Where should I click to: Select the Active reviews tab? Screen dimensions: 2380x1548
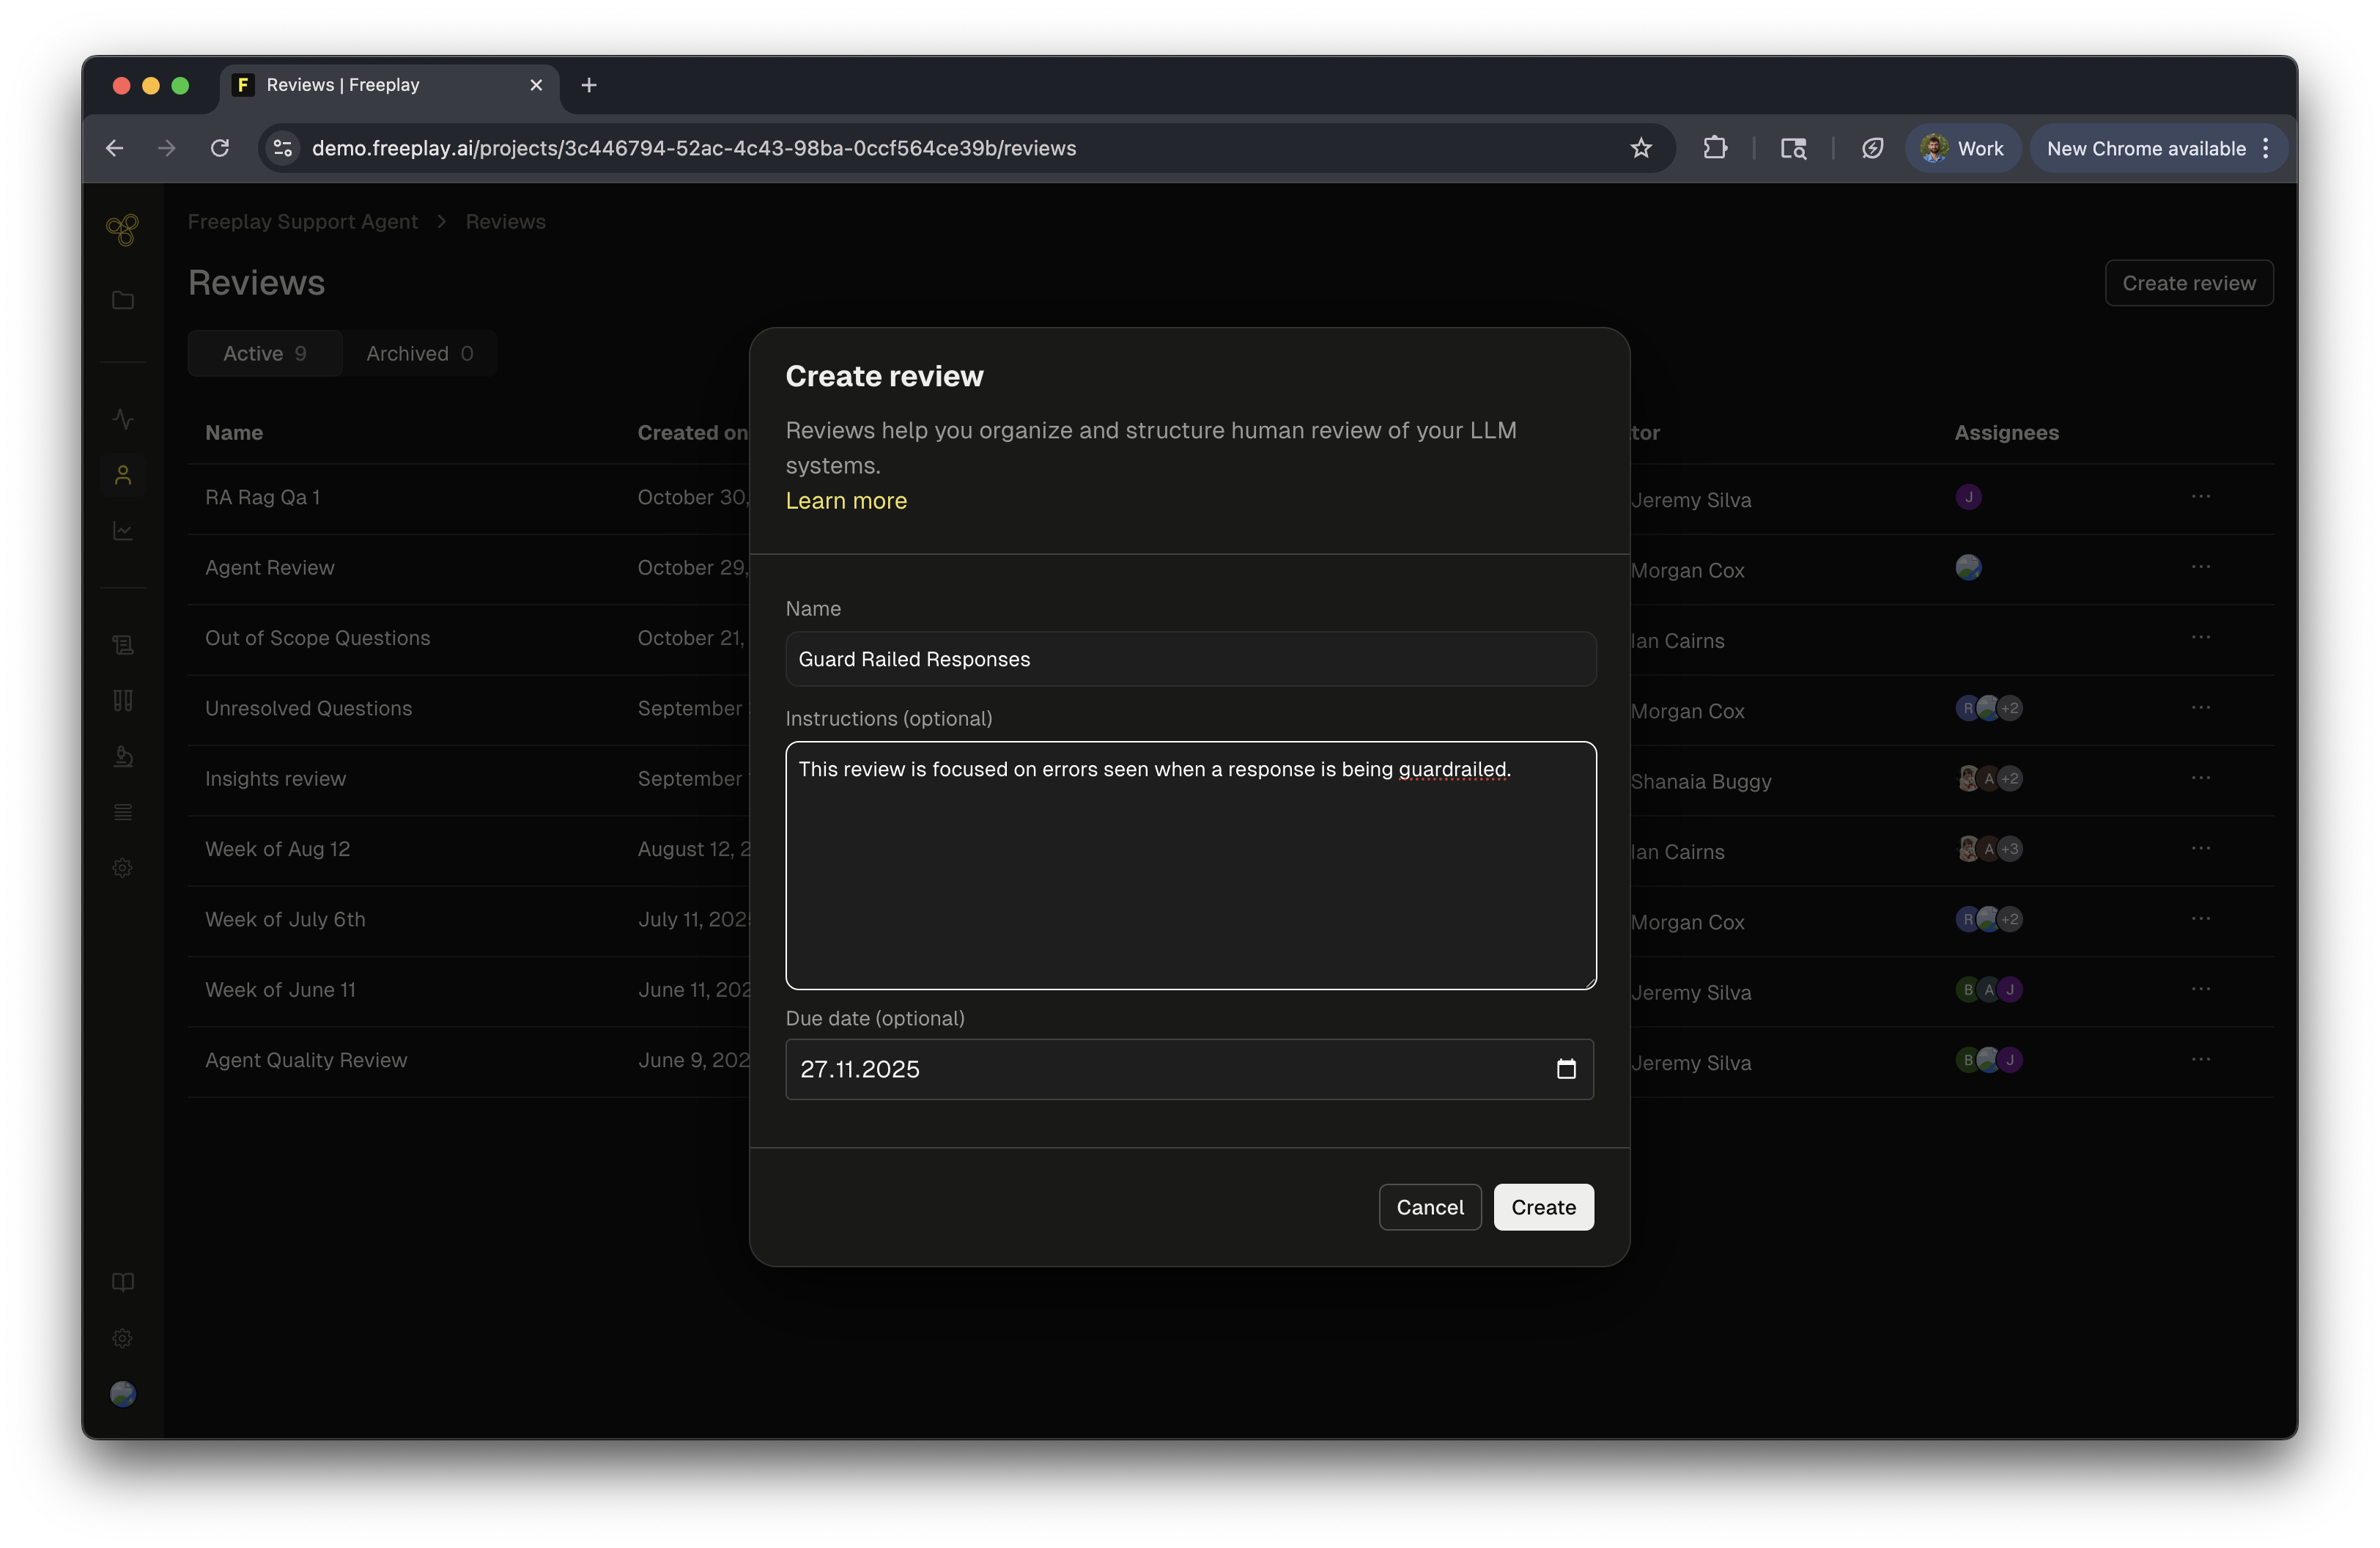(264, 353)
